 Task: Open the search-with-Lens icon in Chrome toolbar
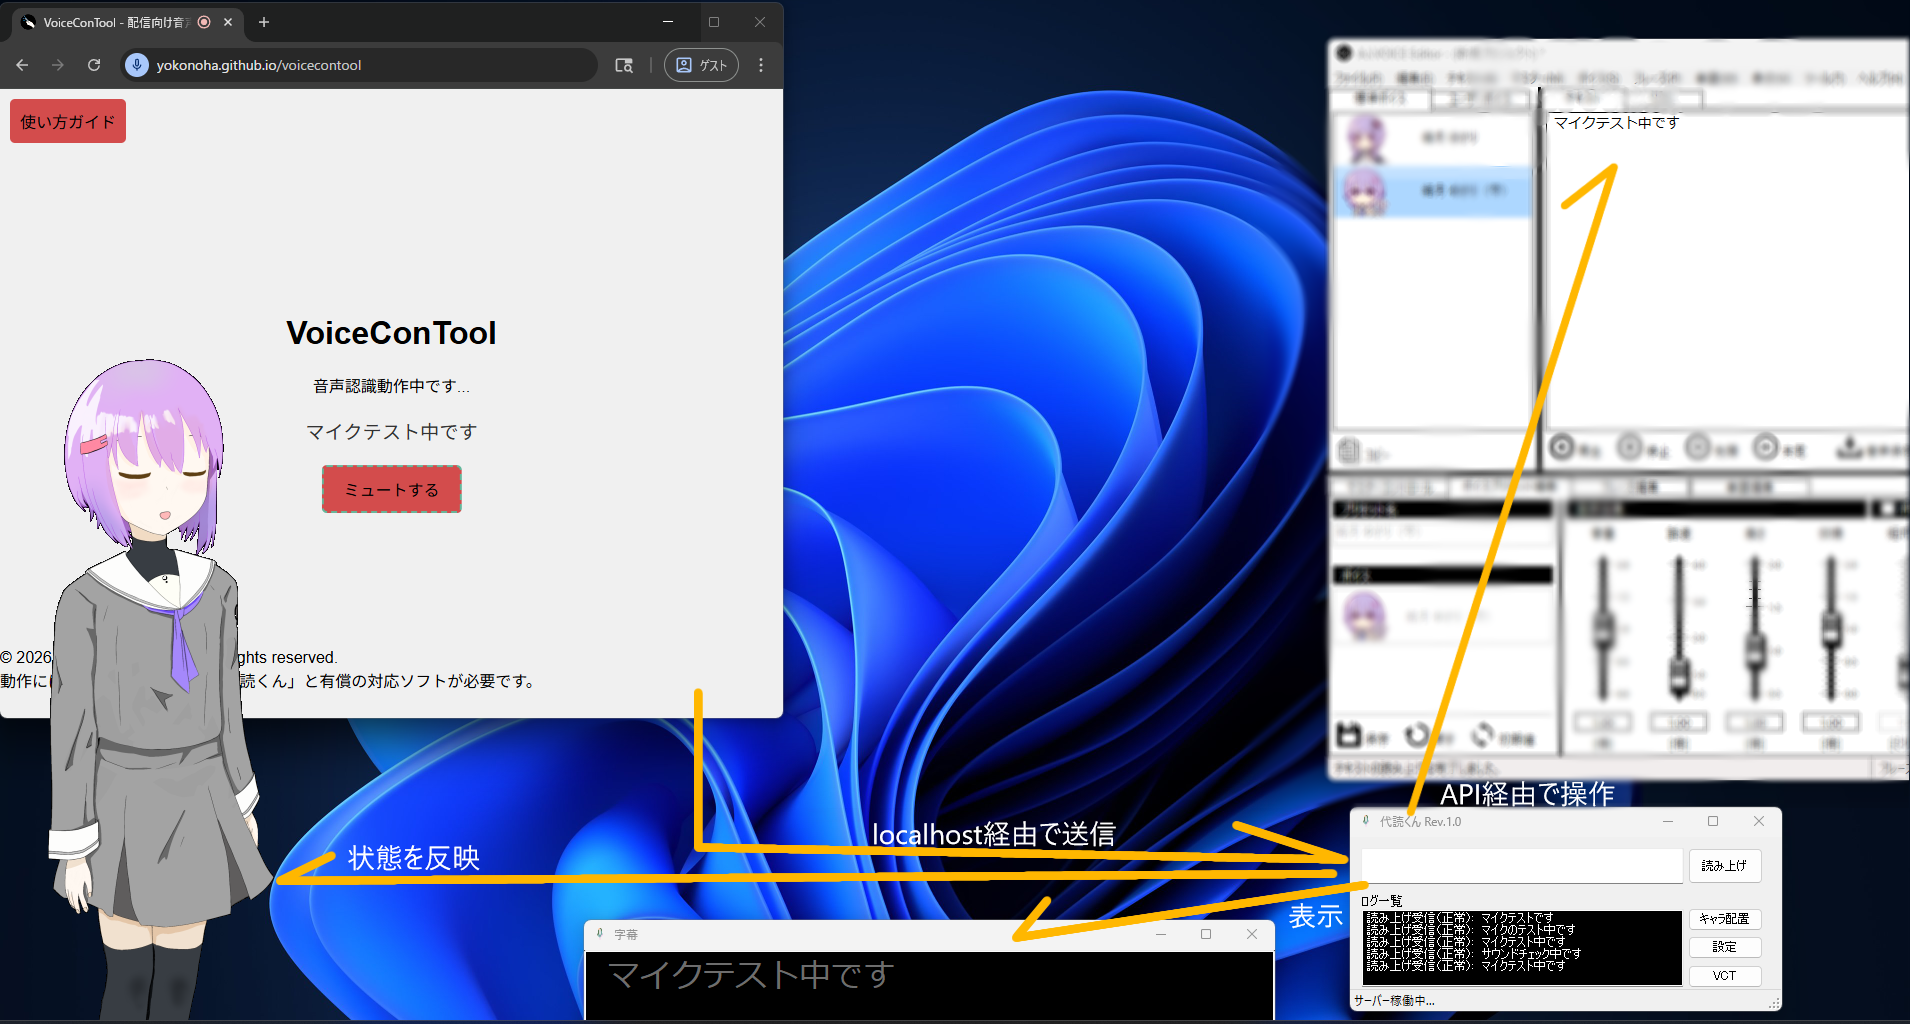pyautogui.click(x=624, y=65)
